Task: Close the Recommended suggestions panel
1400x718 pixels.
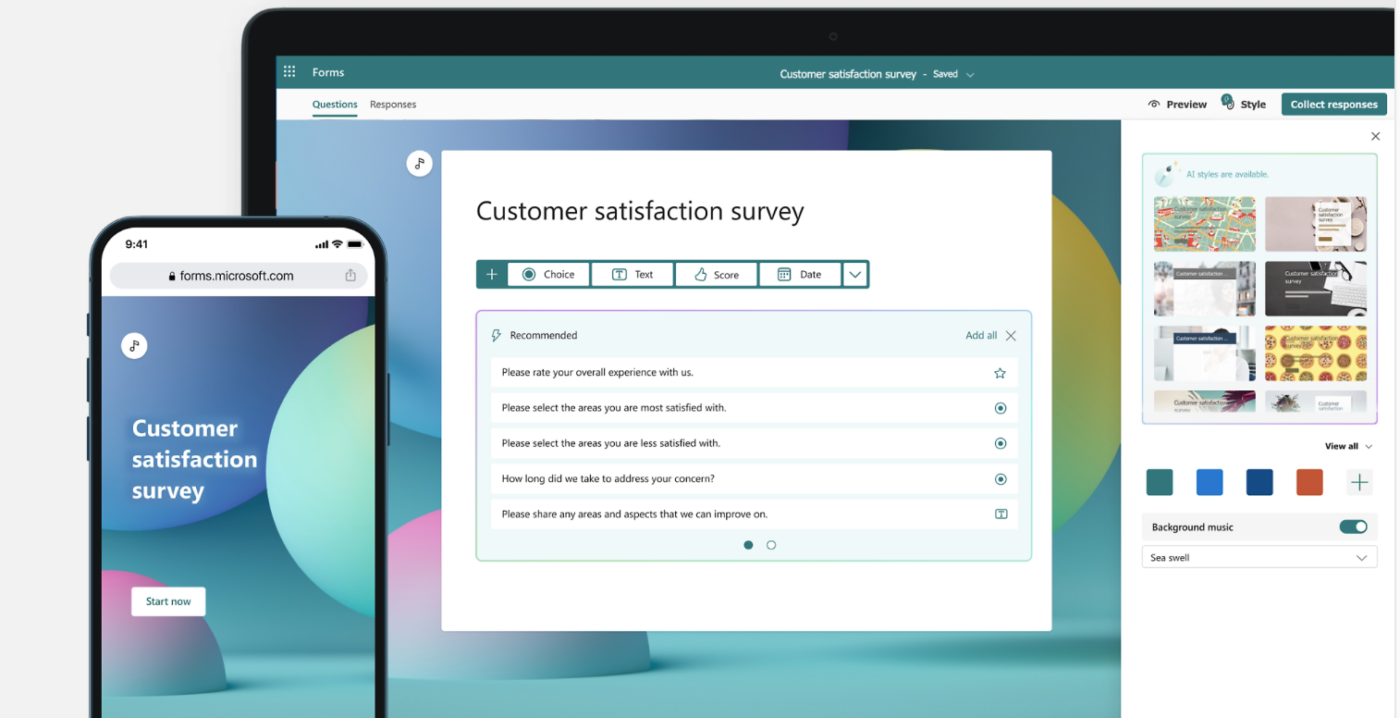Action: click(x=1011, y=336)
